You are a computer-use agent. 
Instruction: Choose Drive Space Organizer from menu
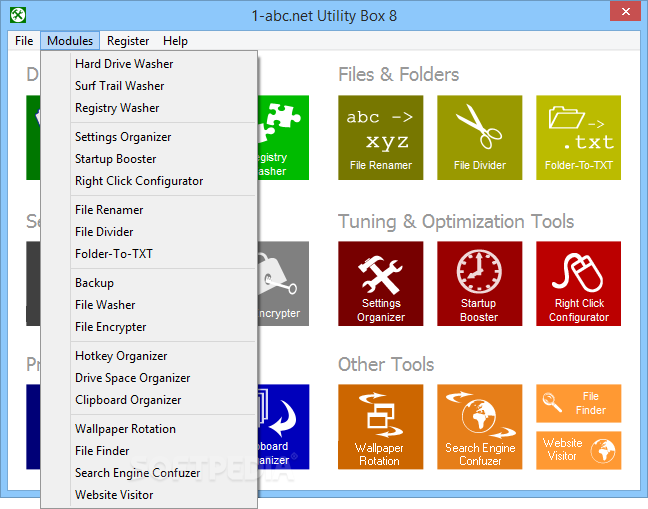coord(149,378)
